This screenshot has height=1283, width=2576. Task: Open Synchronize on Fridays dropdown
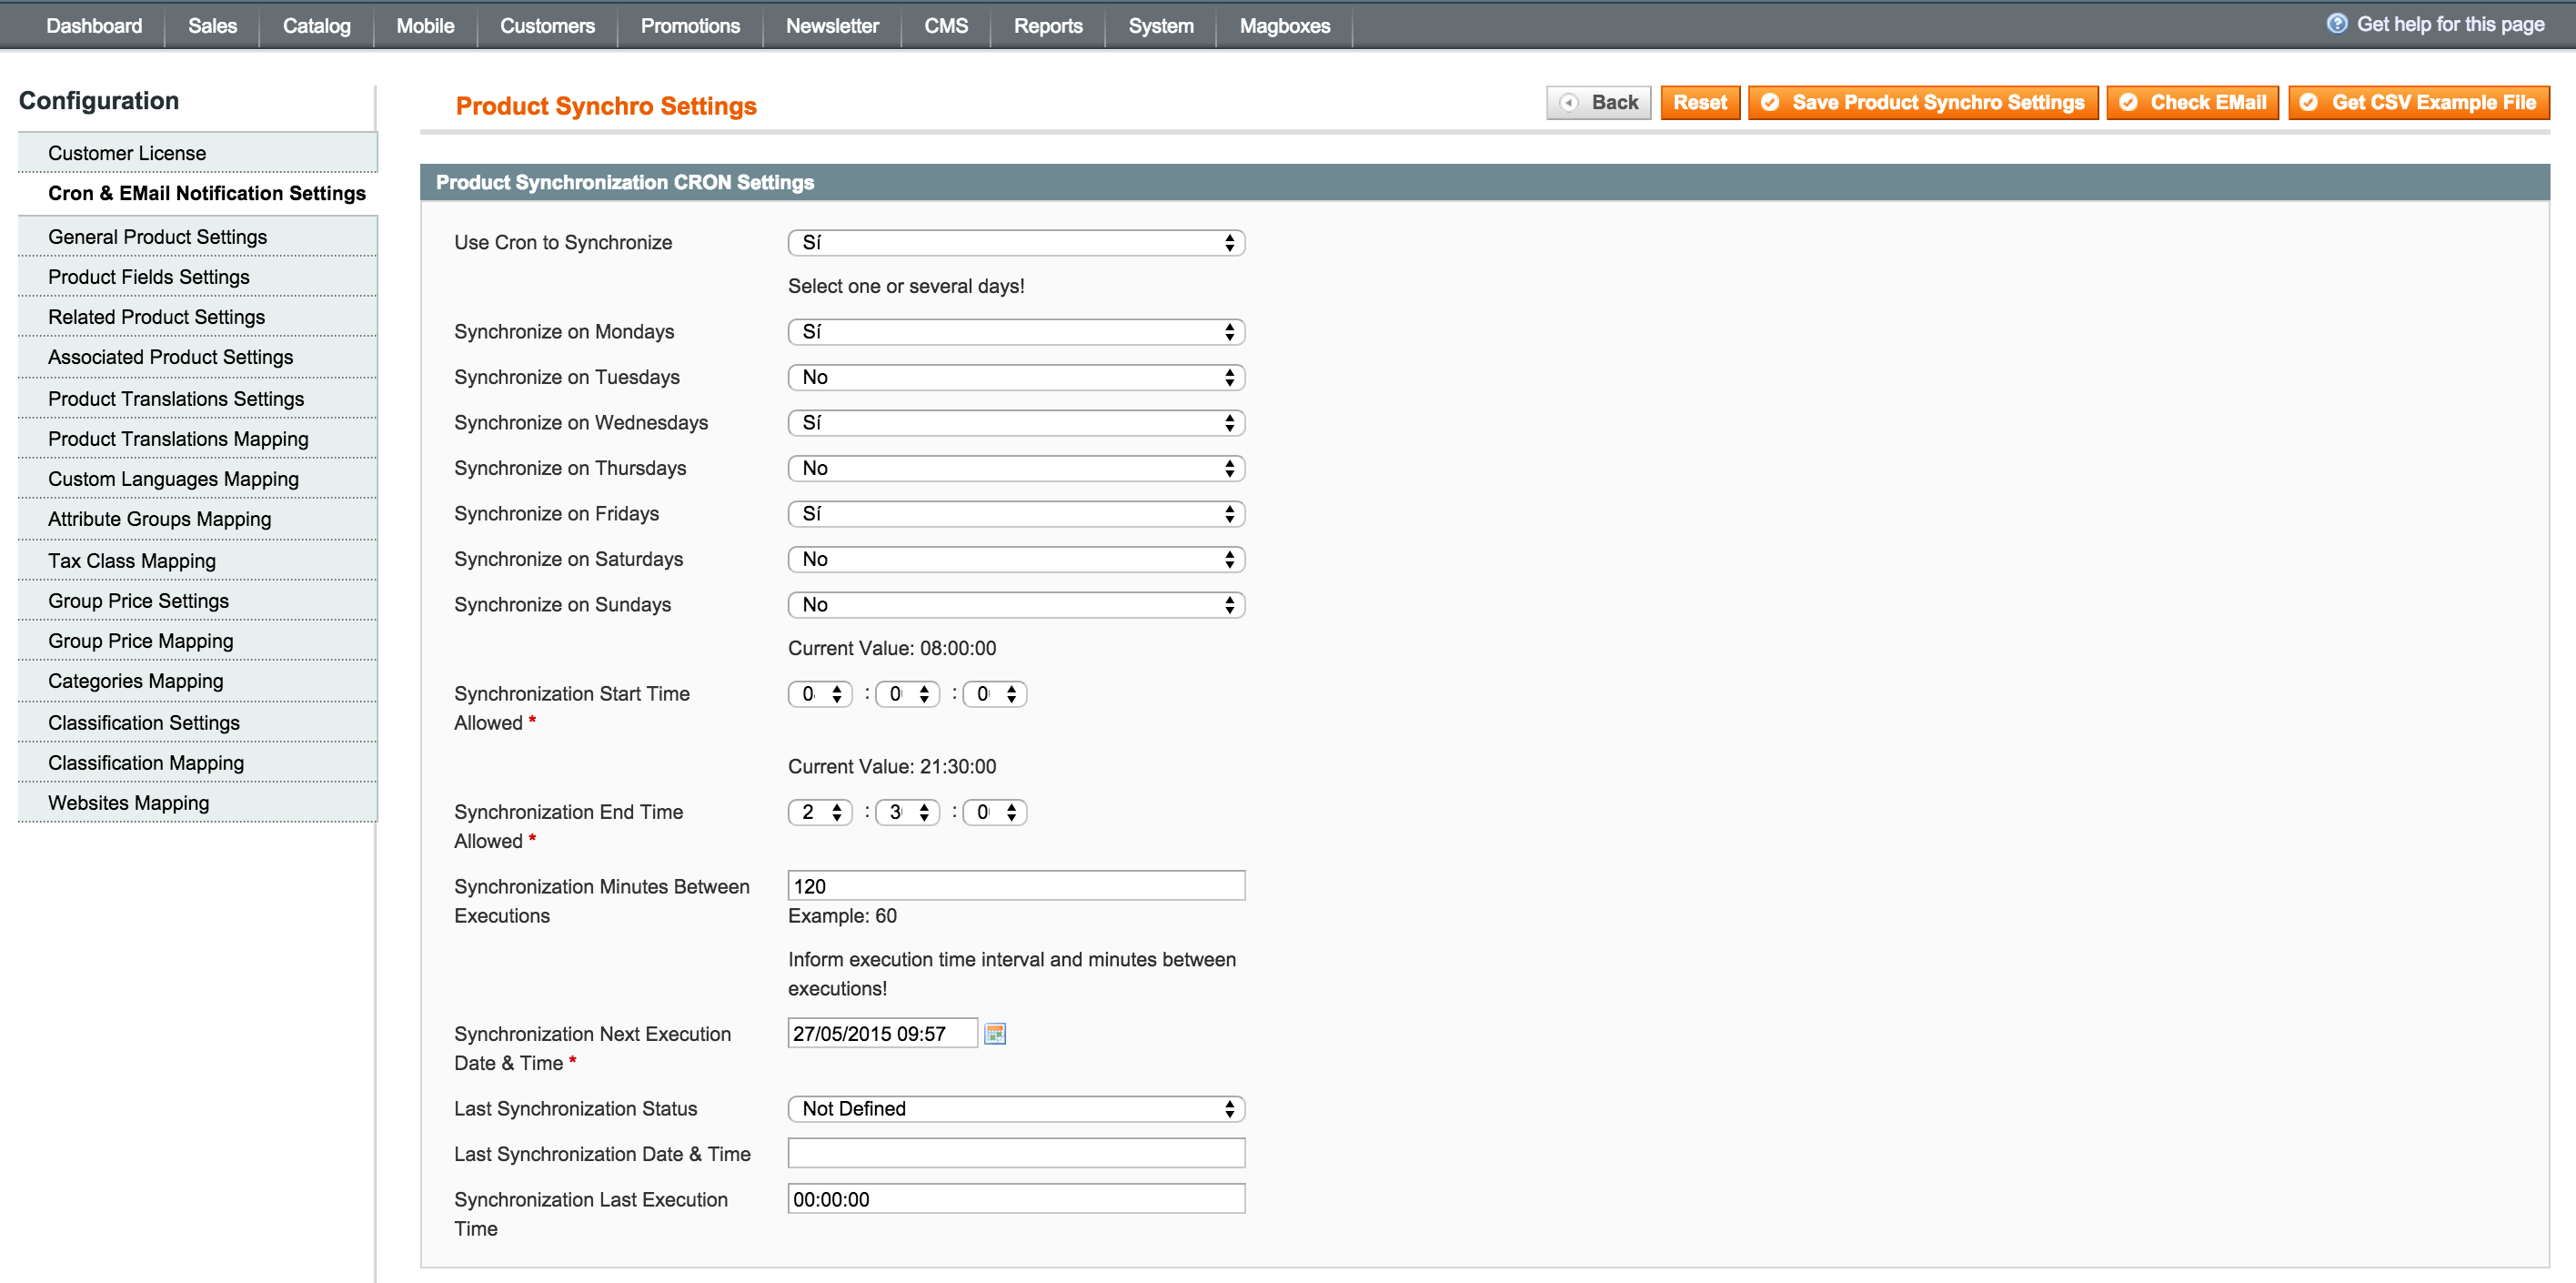(1016, 513)
